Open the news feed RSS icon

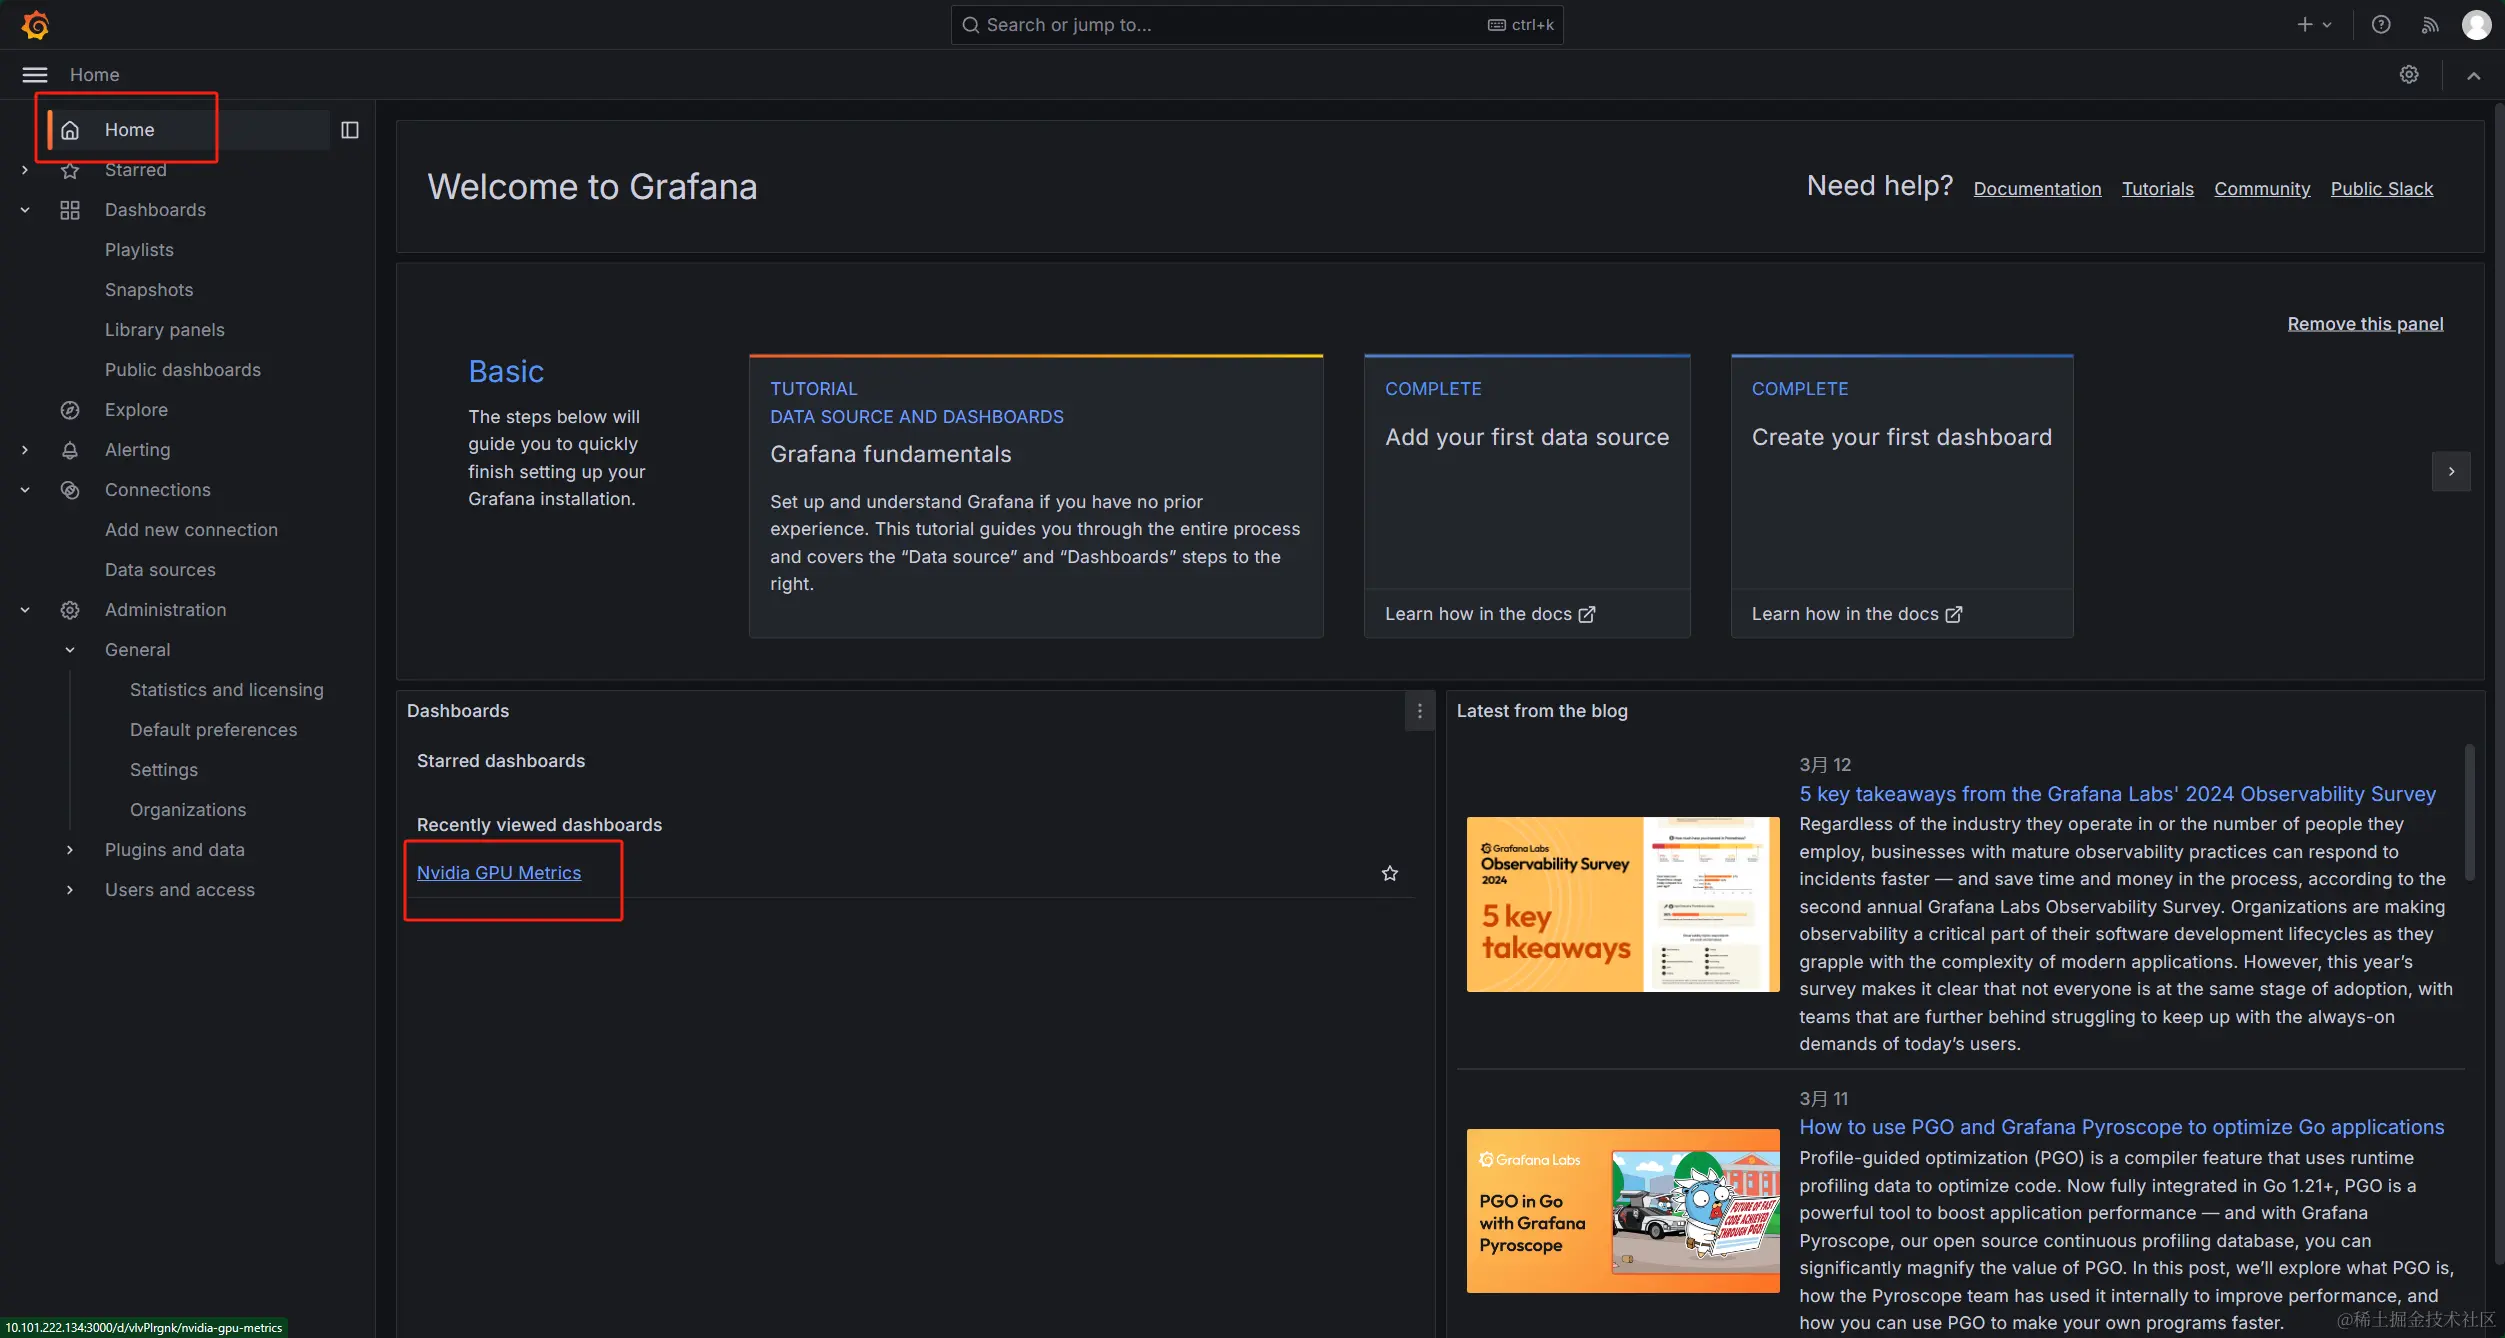click(x=2429, y=25)
